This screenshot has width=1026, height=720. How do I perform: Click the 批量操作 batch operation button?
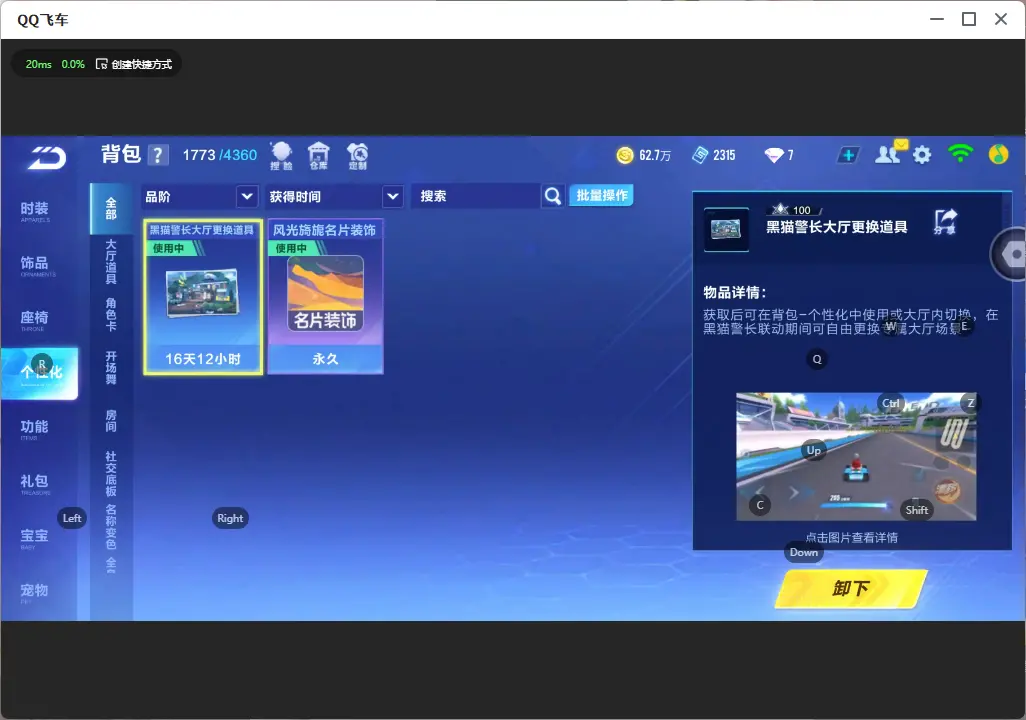(601, 195)
